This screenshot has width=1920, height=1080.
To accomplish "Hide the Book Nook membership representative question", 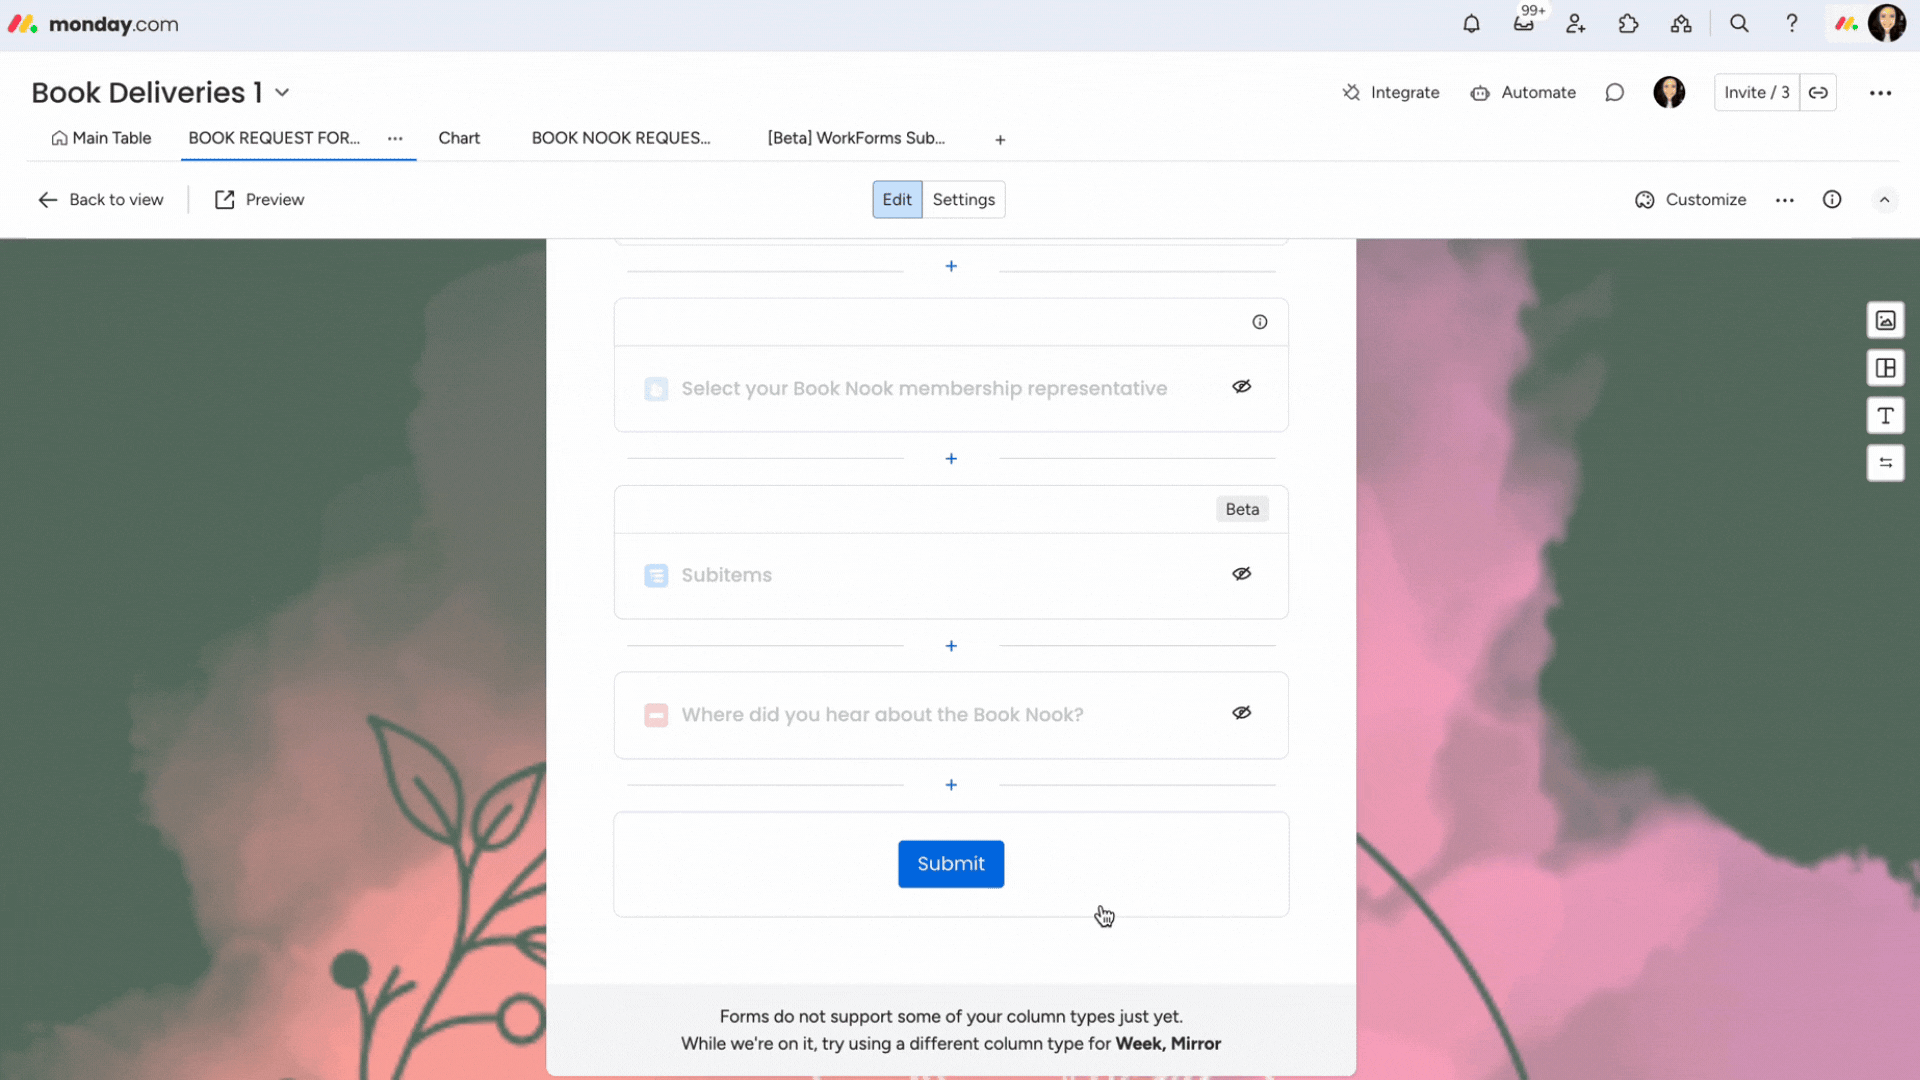I will [1242, 386].
